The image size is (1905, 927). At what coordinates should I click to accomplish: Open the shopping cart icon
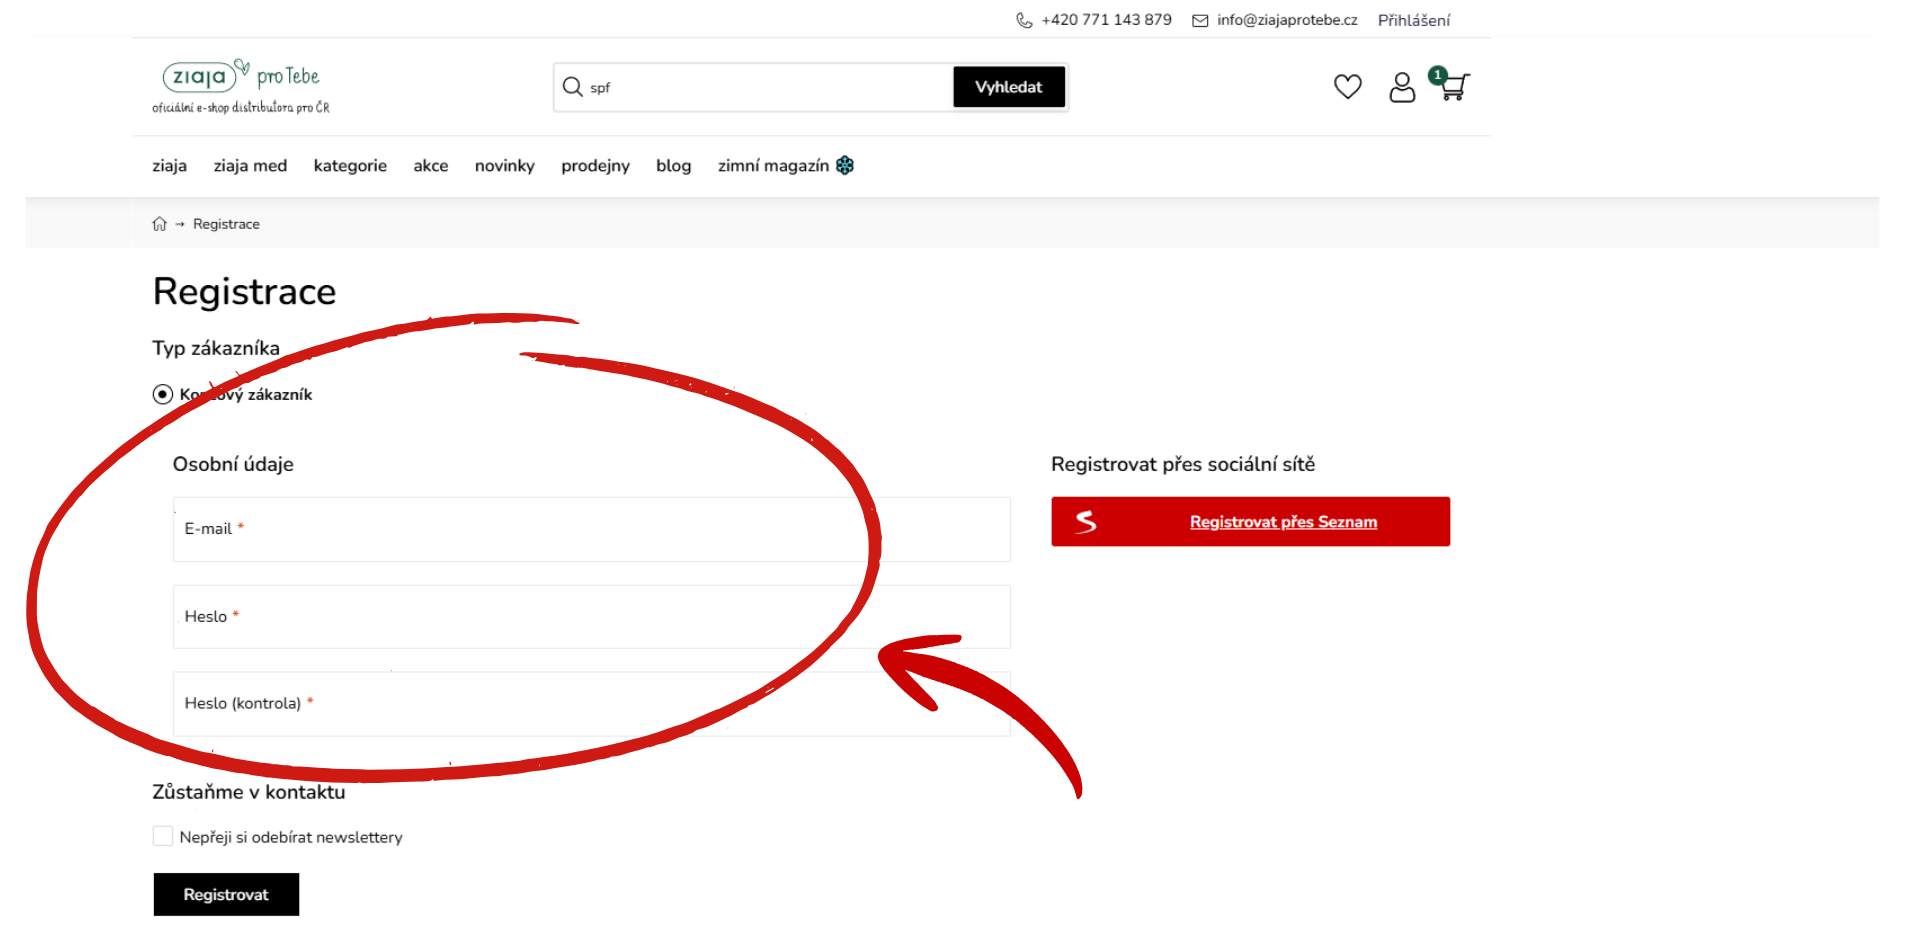pyautogui.click(x=1453, y=87)
